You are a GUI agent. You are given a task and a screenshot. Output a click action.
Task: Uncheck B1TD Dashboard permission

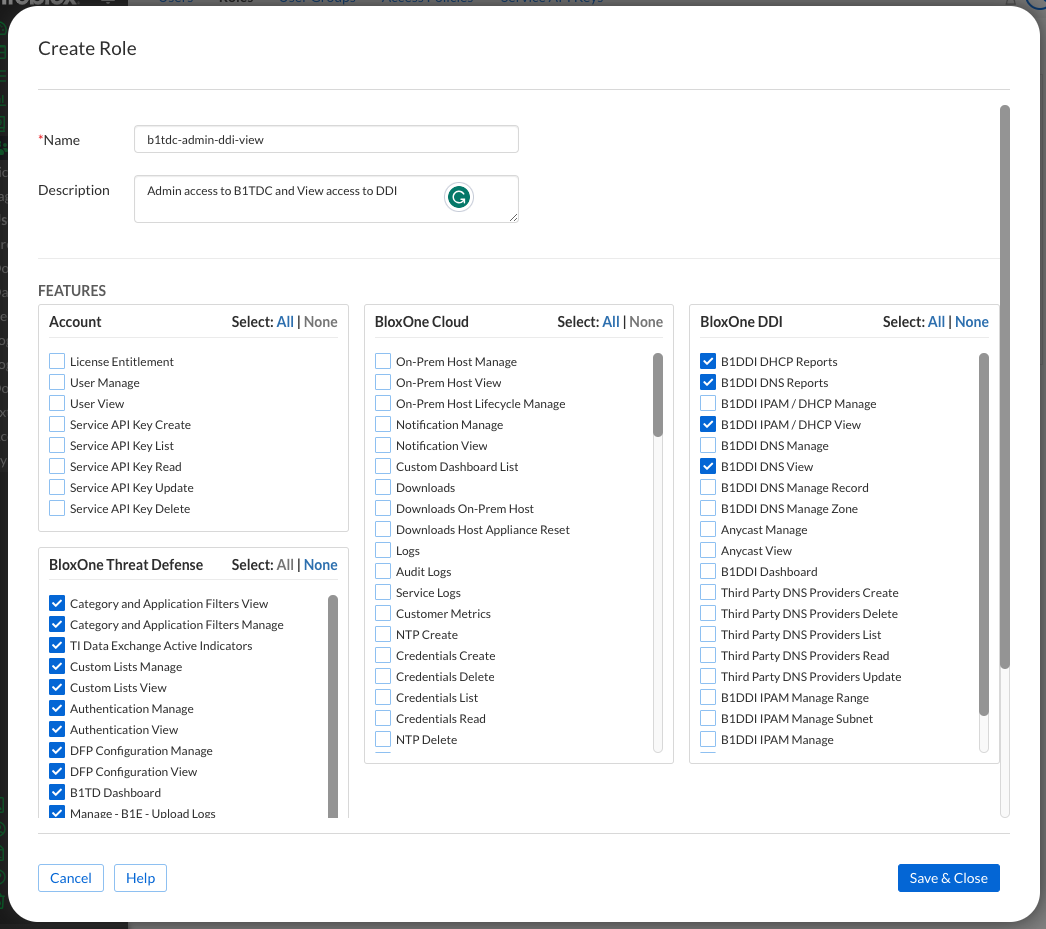(57, 793)
